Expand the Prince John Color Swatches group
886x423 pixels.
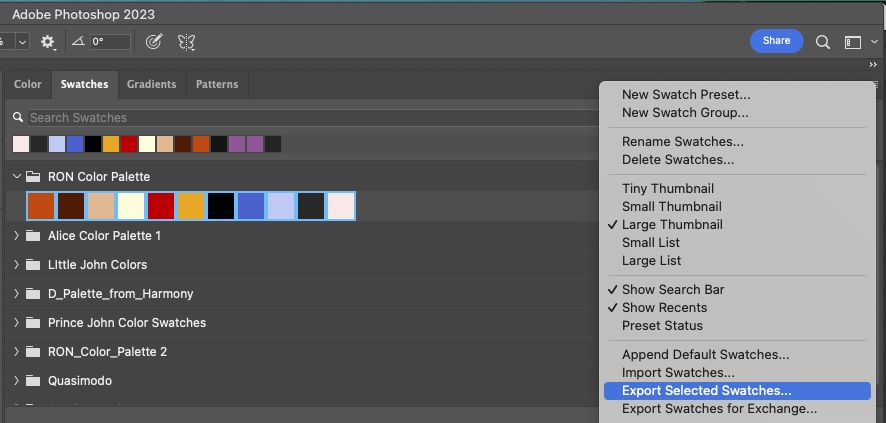[16, 322]
